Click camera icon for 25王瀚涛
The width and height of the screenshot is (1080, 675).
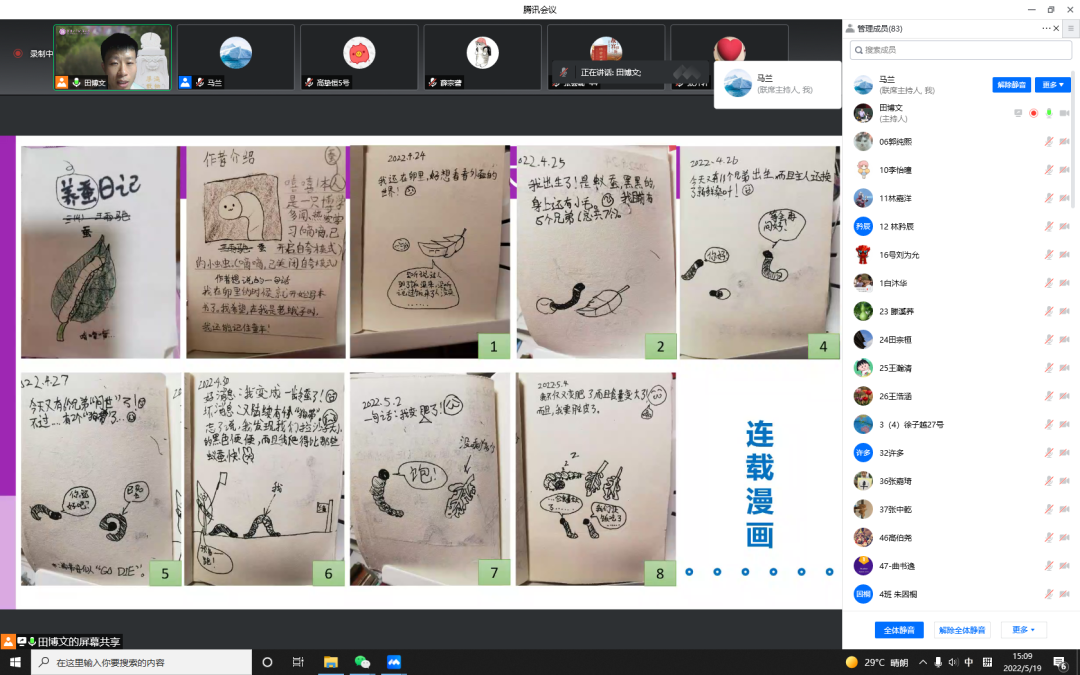pos(1064,368)
